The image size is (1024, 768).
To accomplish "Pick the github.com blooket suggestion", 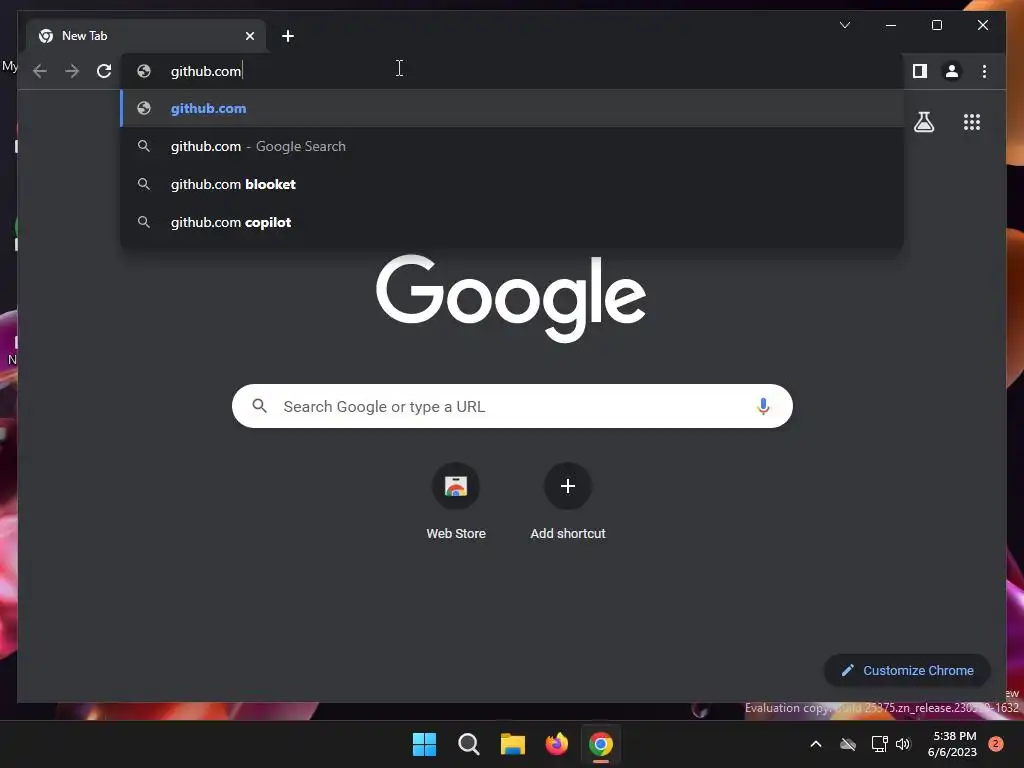I will 513,184.
